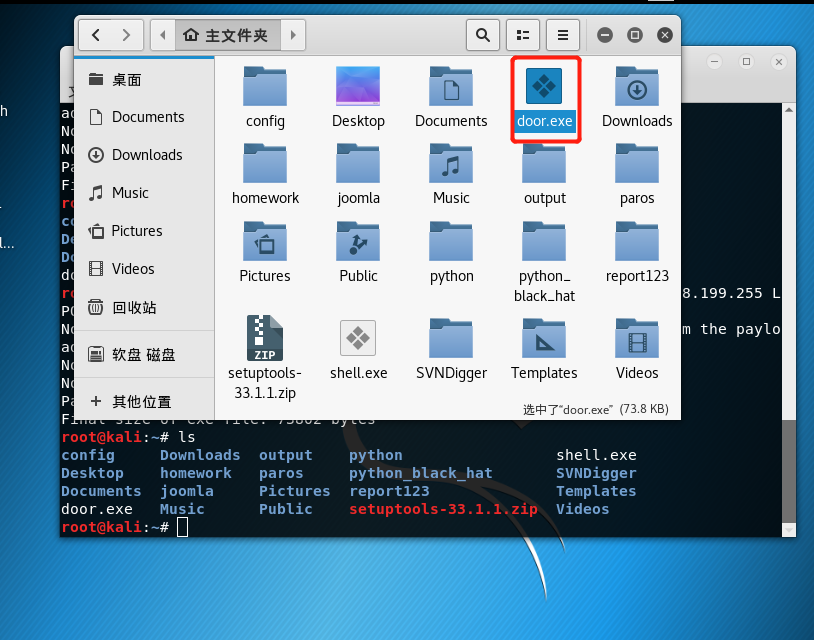
Task: Click the search icon in file manager toolbar
Action: click(483, 35)
